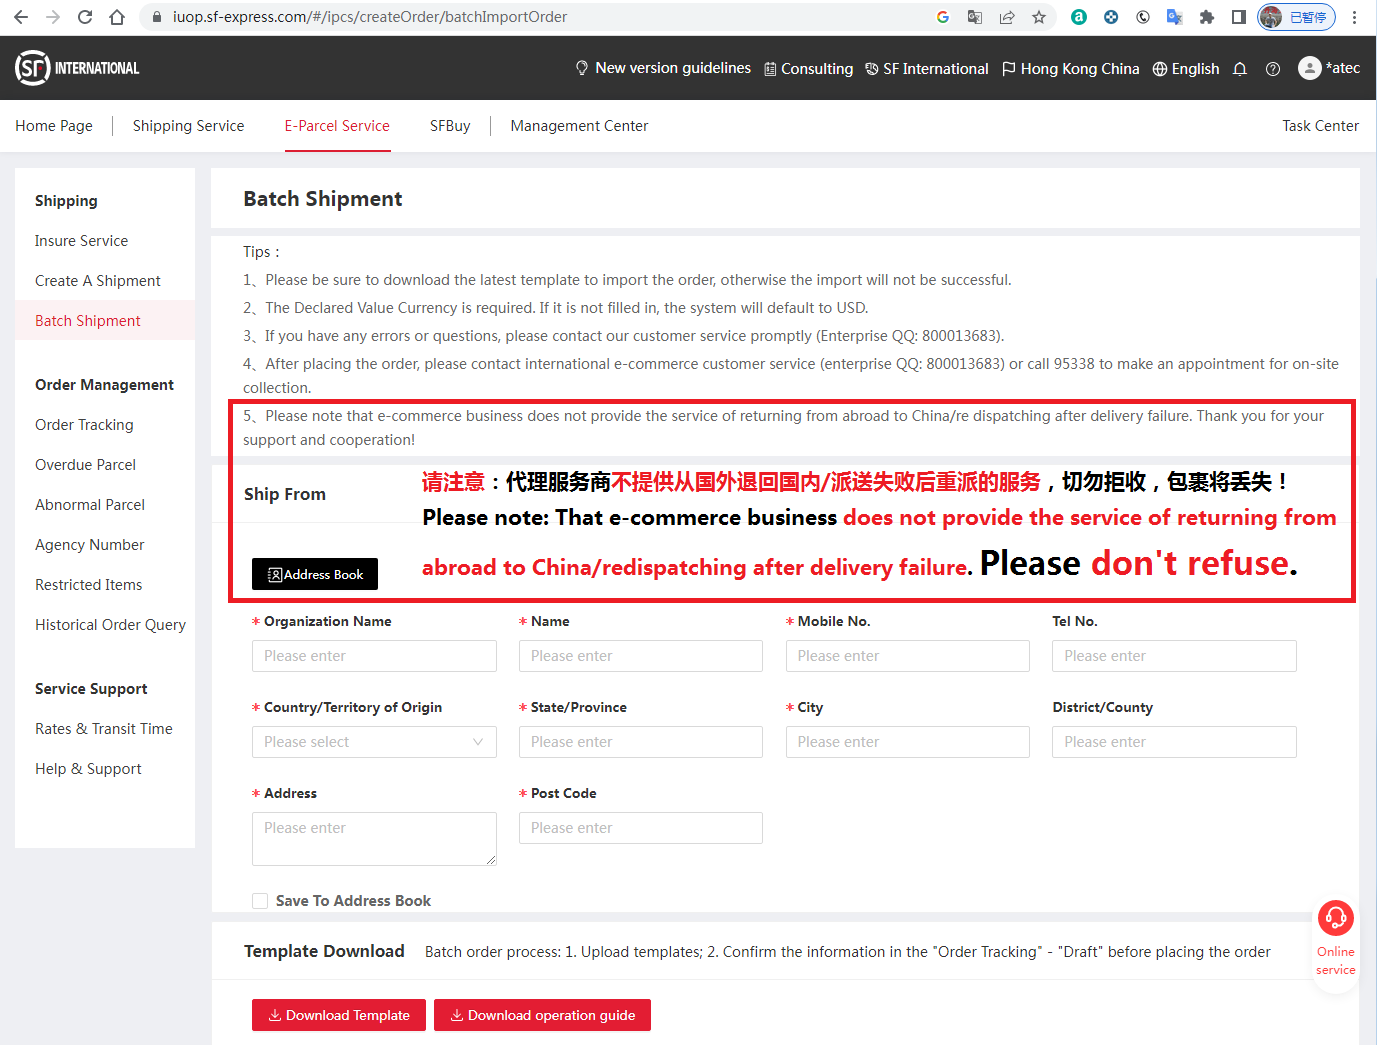Open the Home Page tab
Screen dimensions: 1377x1045
[x=54, y=126]
